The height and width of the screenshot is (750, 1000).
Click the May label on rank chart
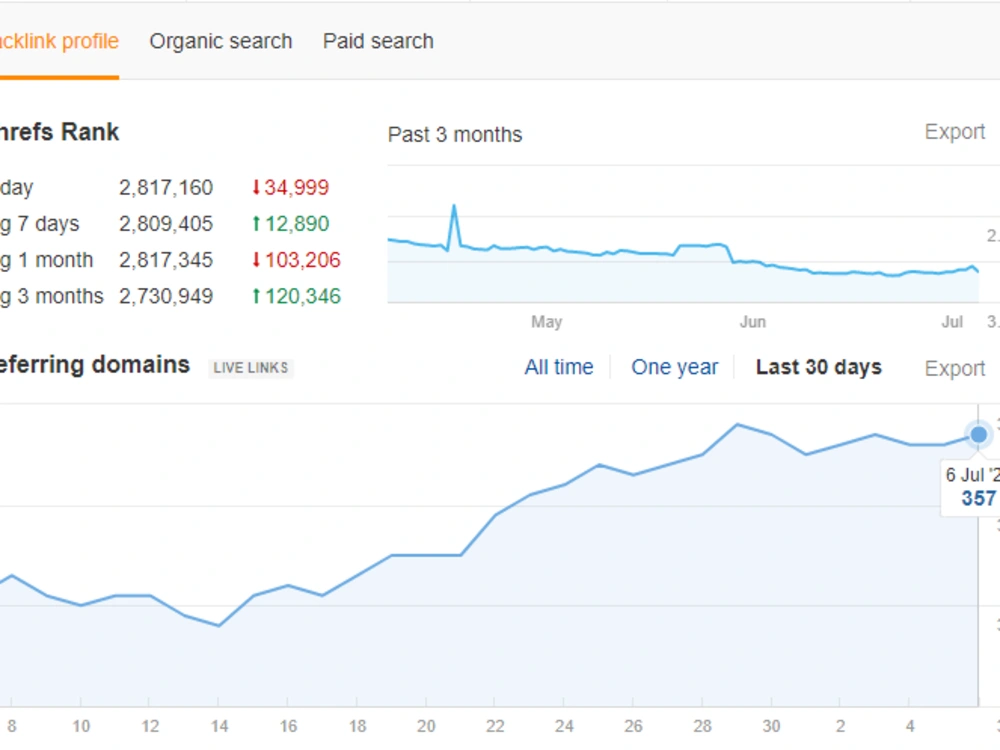pos(547,322)
